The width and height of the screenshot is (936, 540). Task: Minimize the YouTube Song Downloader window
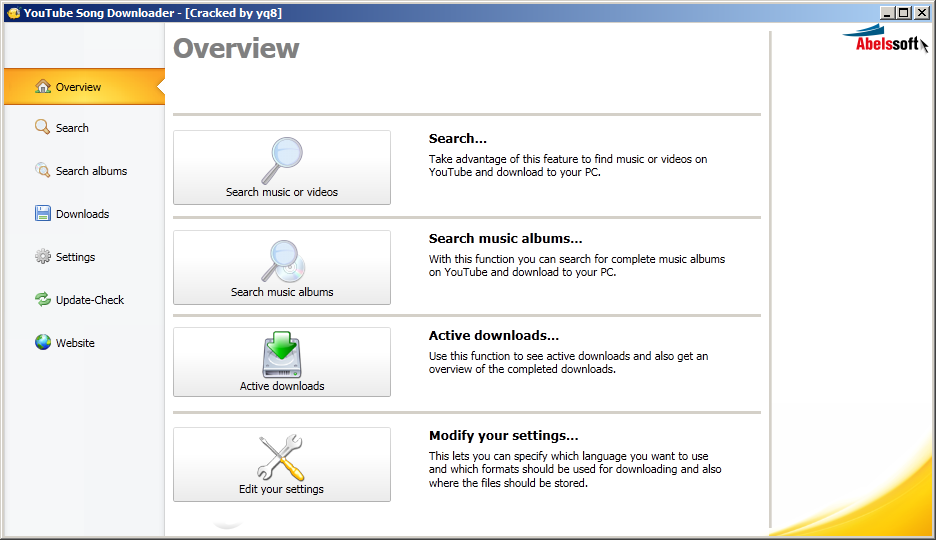[887, 13]
